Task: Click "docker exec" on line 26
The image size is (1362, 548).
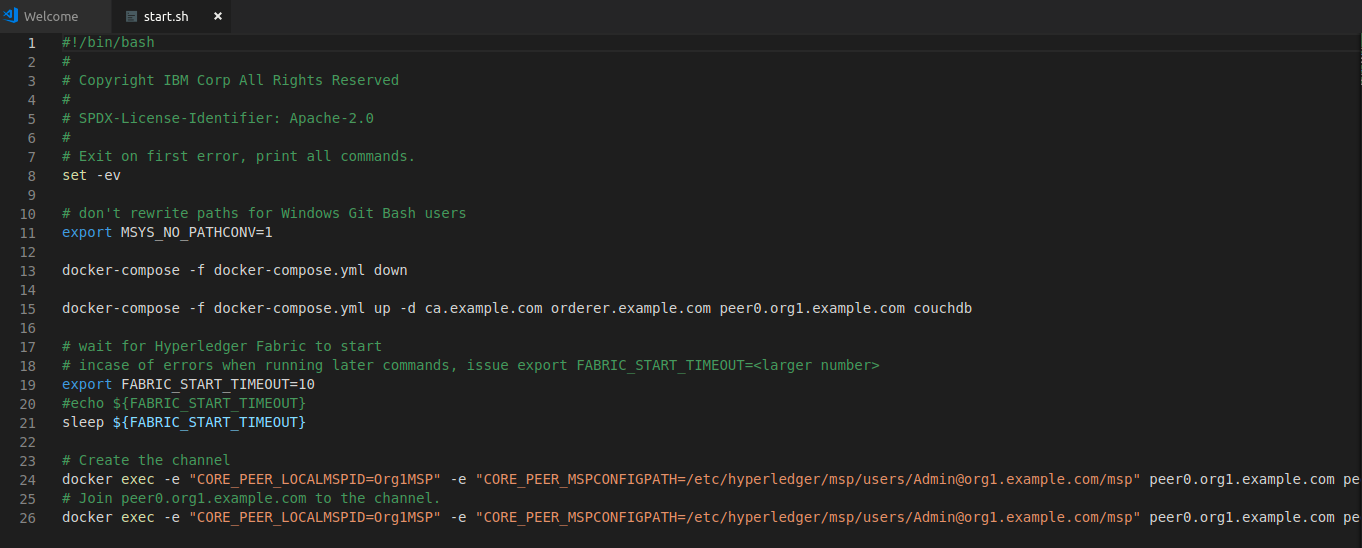Action: [x=108, y=517]
